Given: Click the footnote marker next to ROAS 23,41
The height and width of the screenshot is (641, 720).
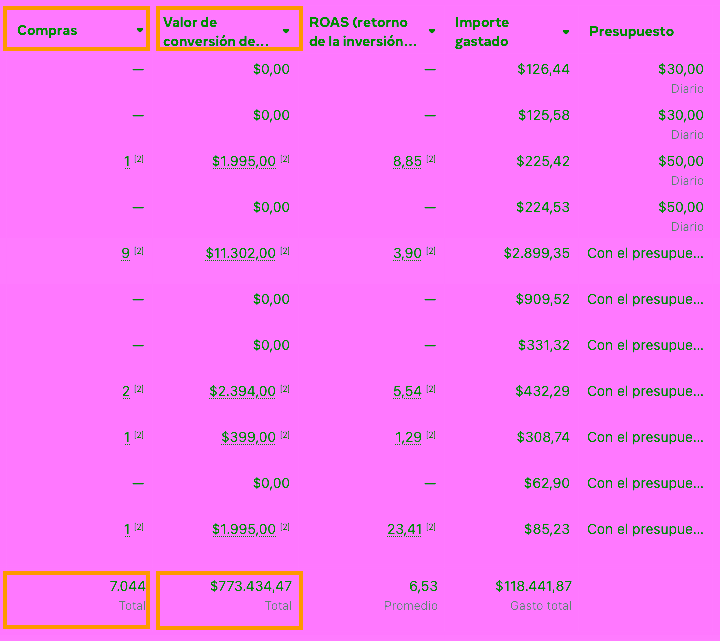Looking at the screenshot, I should pyautogui.click(x=431, y=527).
